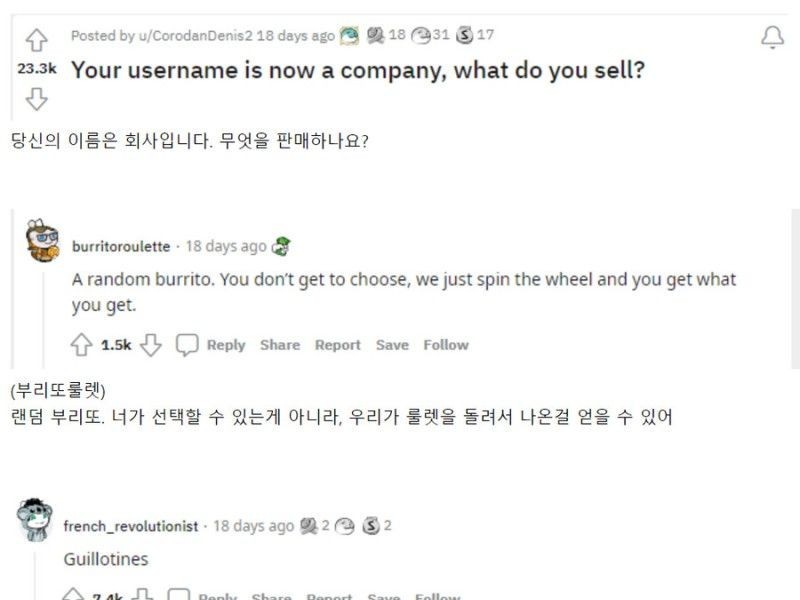800x600 pixels.
Task: Click the award badge beside burritoroulette's timestamp
Action: click(x=282, y=246)
